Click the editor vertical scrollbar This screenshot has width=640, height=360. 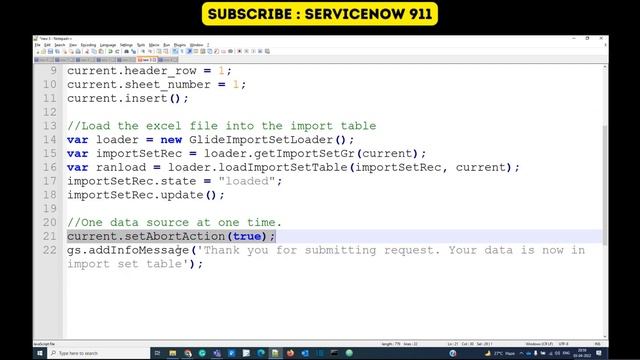pos(604,184)
